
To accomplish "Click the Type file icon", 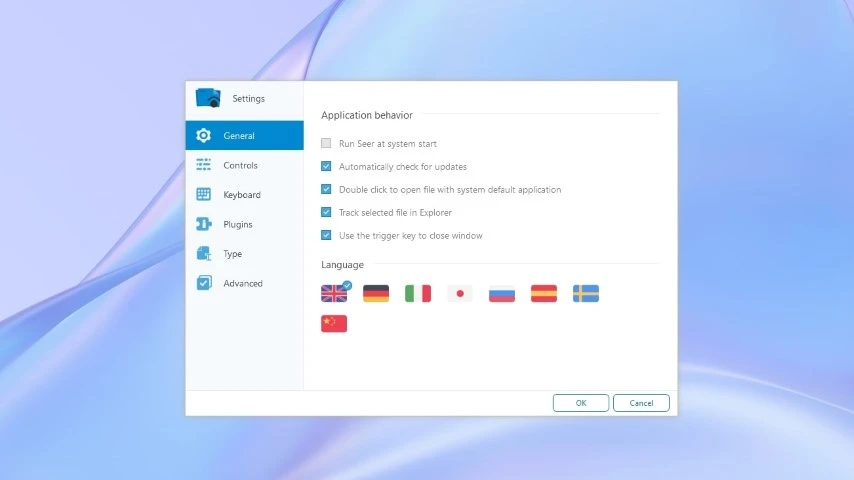I will tap(203, 253).
